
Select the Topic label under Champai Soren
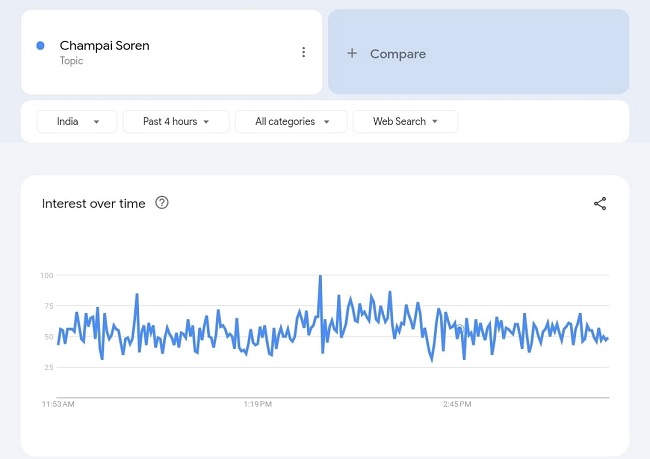[71, 61]
